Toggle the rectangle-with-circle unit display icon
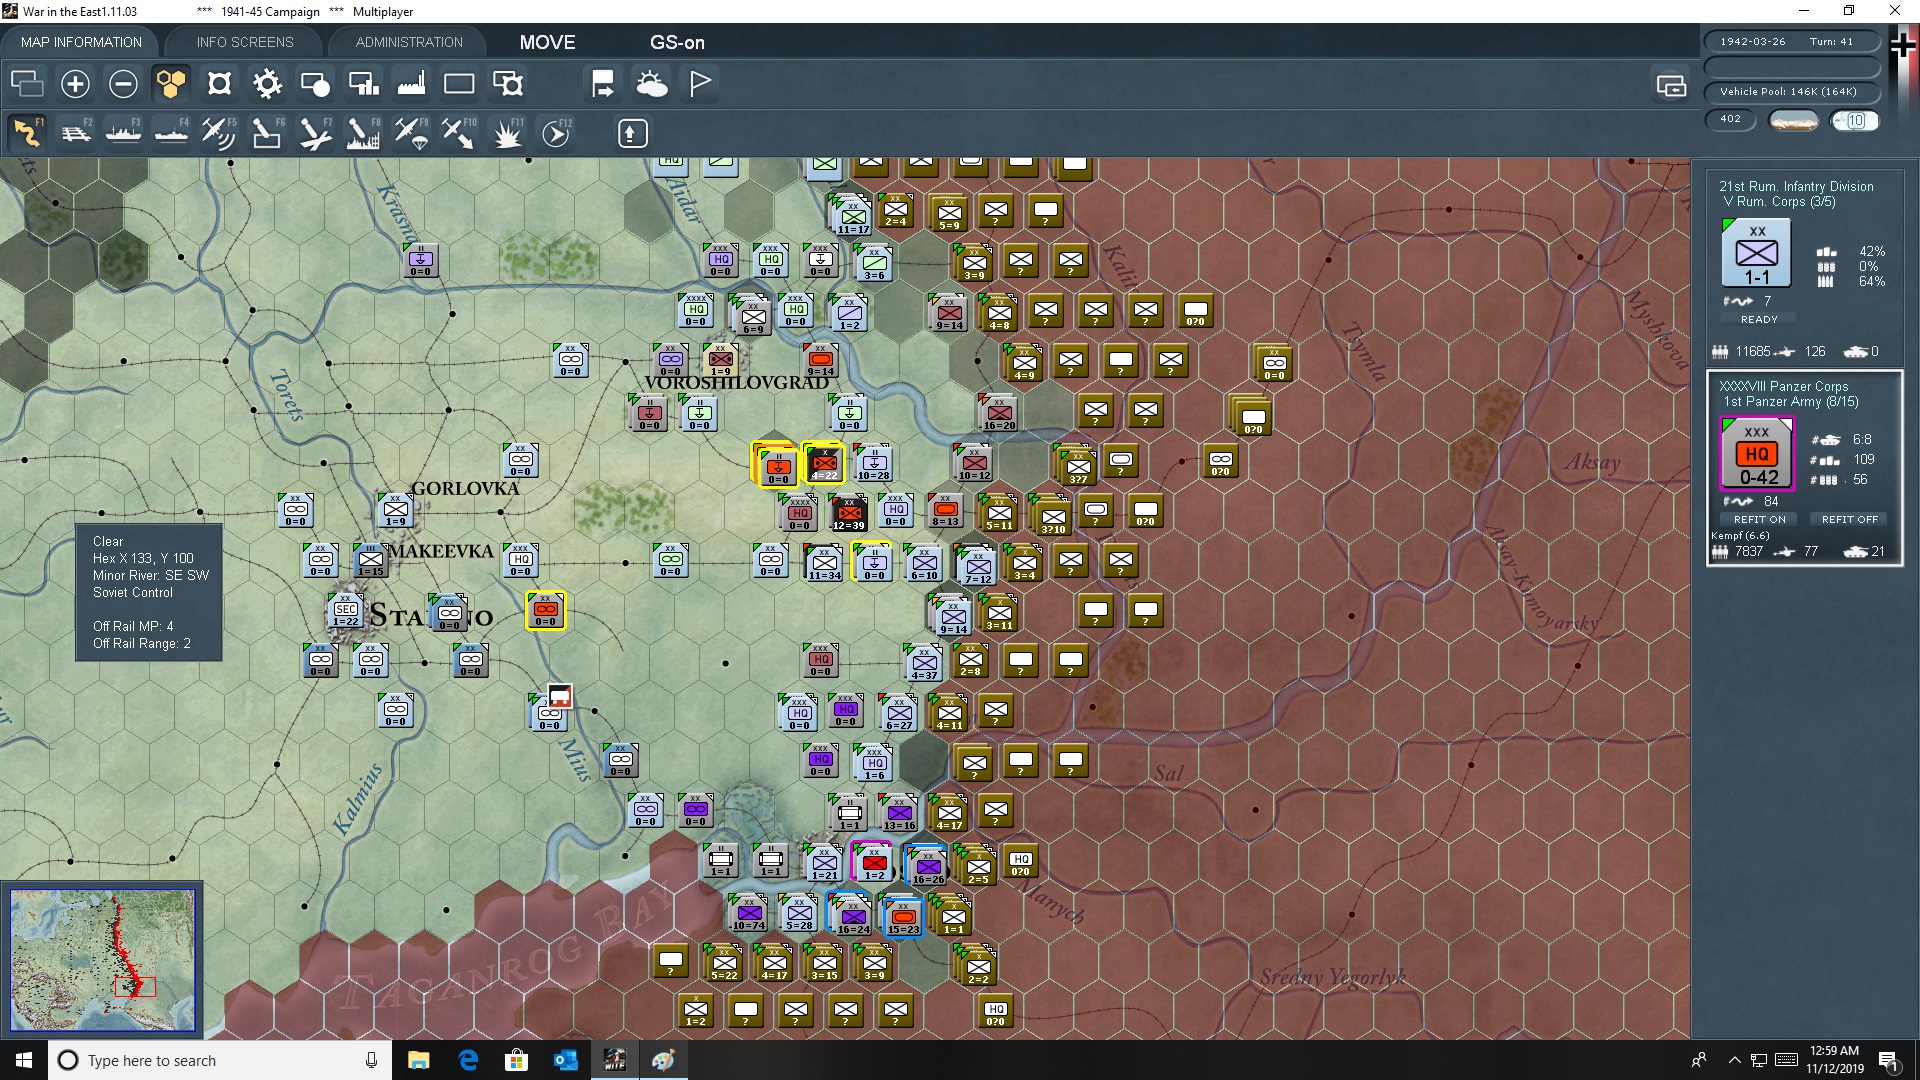Viewport: 1920px width, 1080px height. [x=315, y=84]
